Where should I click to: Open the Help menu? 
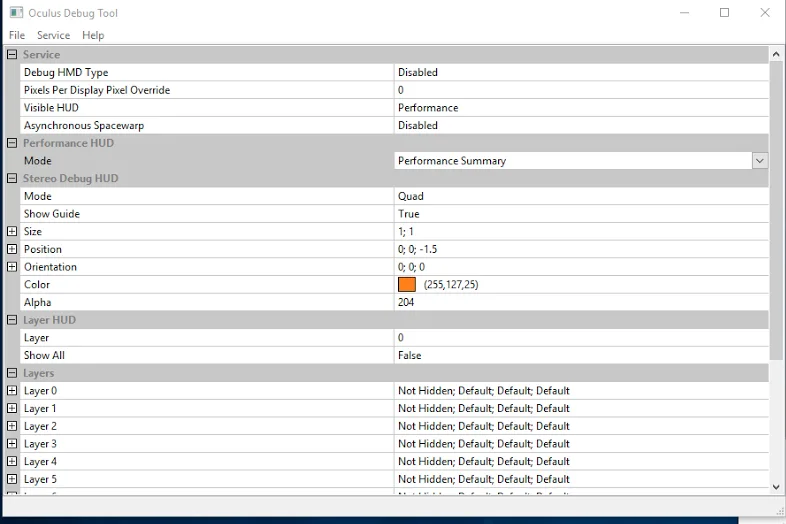[93, 35]
